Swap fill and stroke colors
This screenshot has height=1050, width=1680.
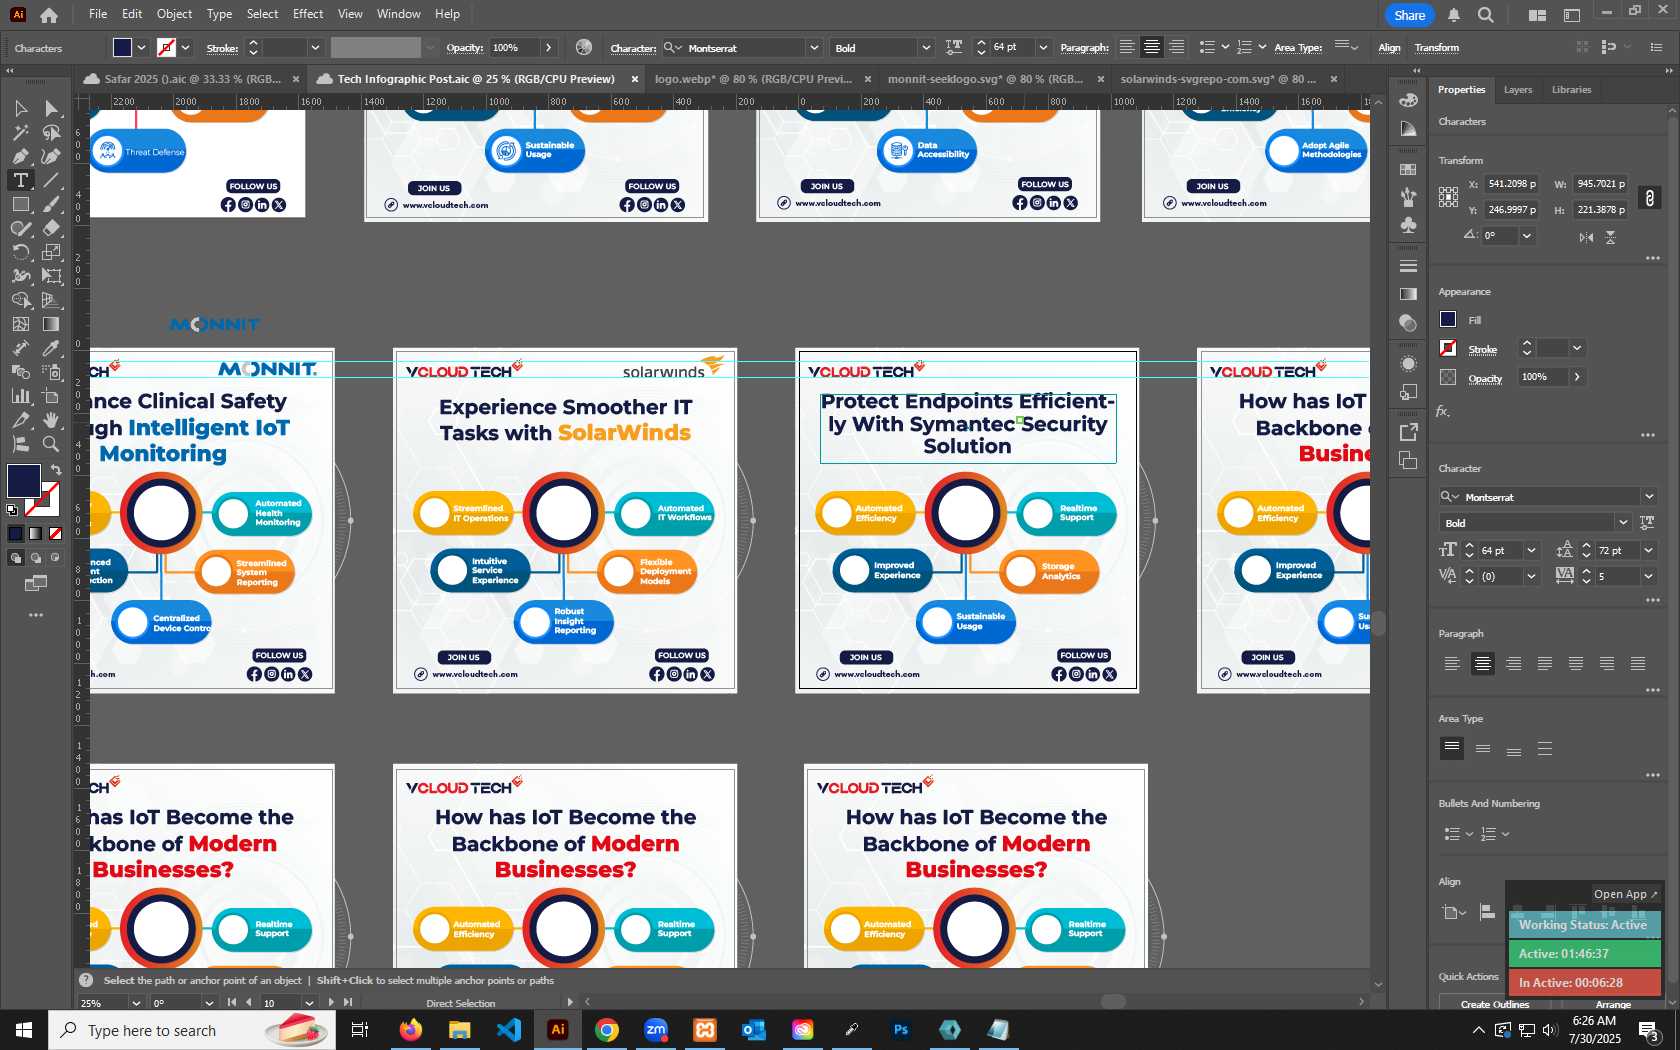pos(56,469)
